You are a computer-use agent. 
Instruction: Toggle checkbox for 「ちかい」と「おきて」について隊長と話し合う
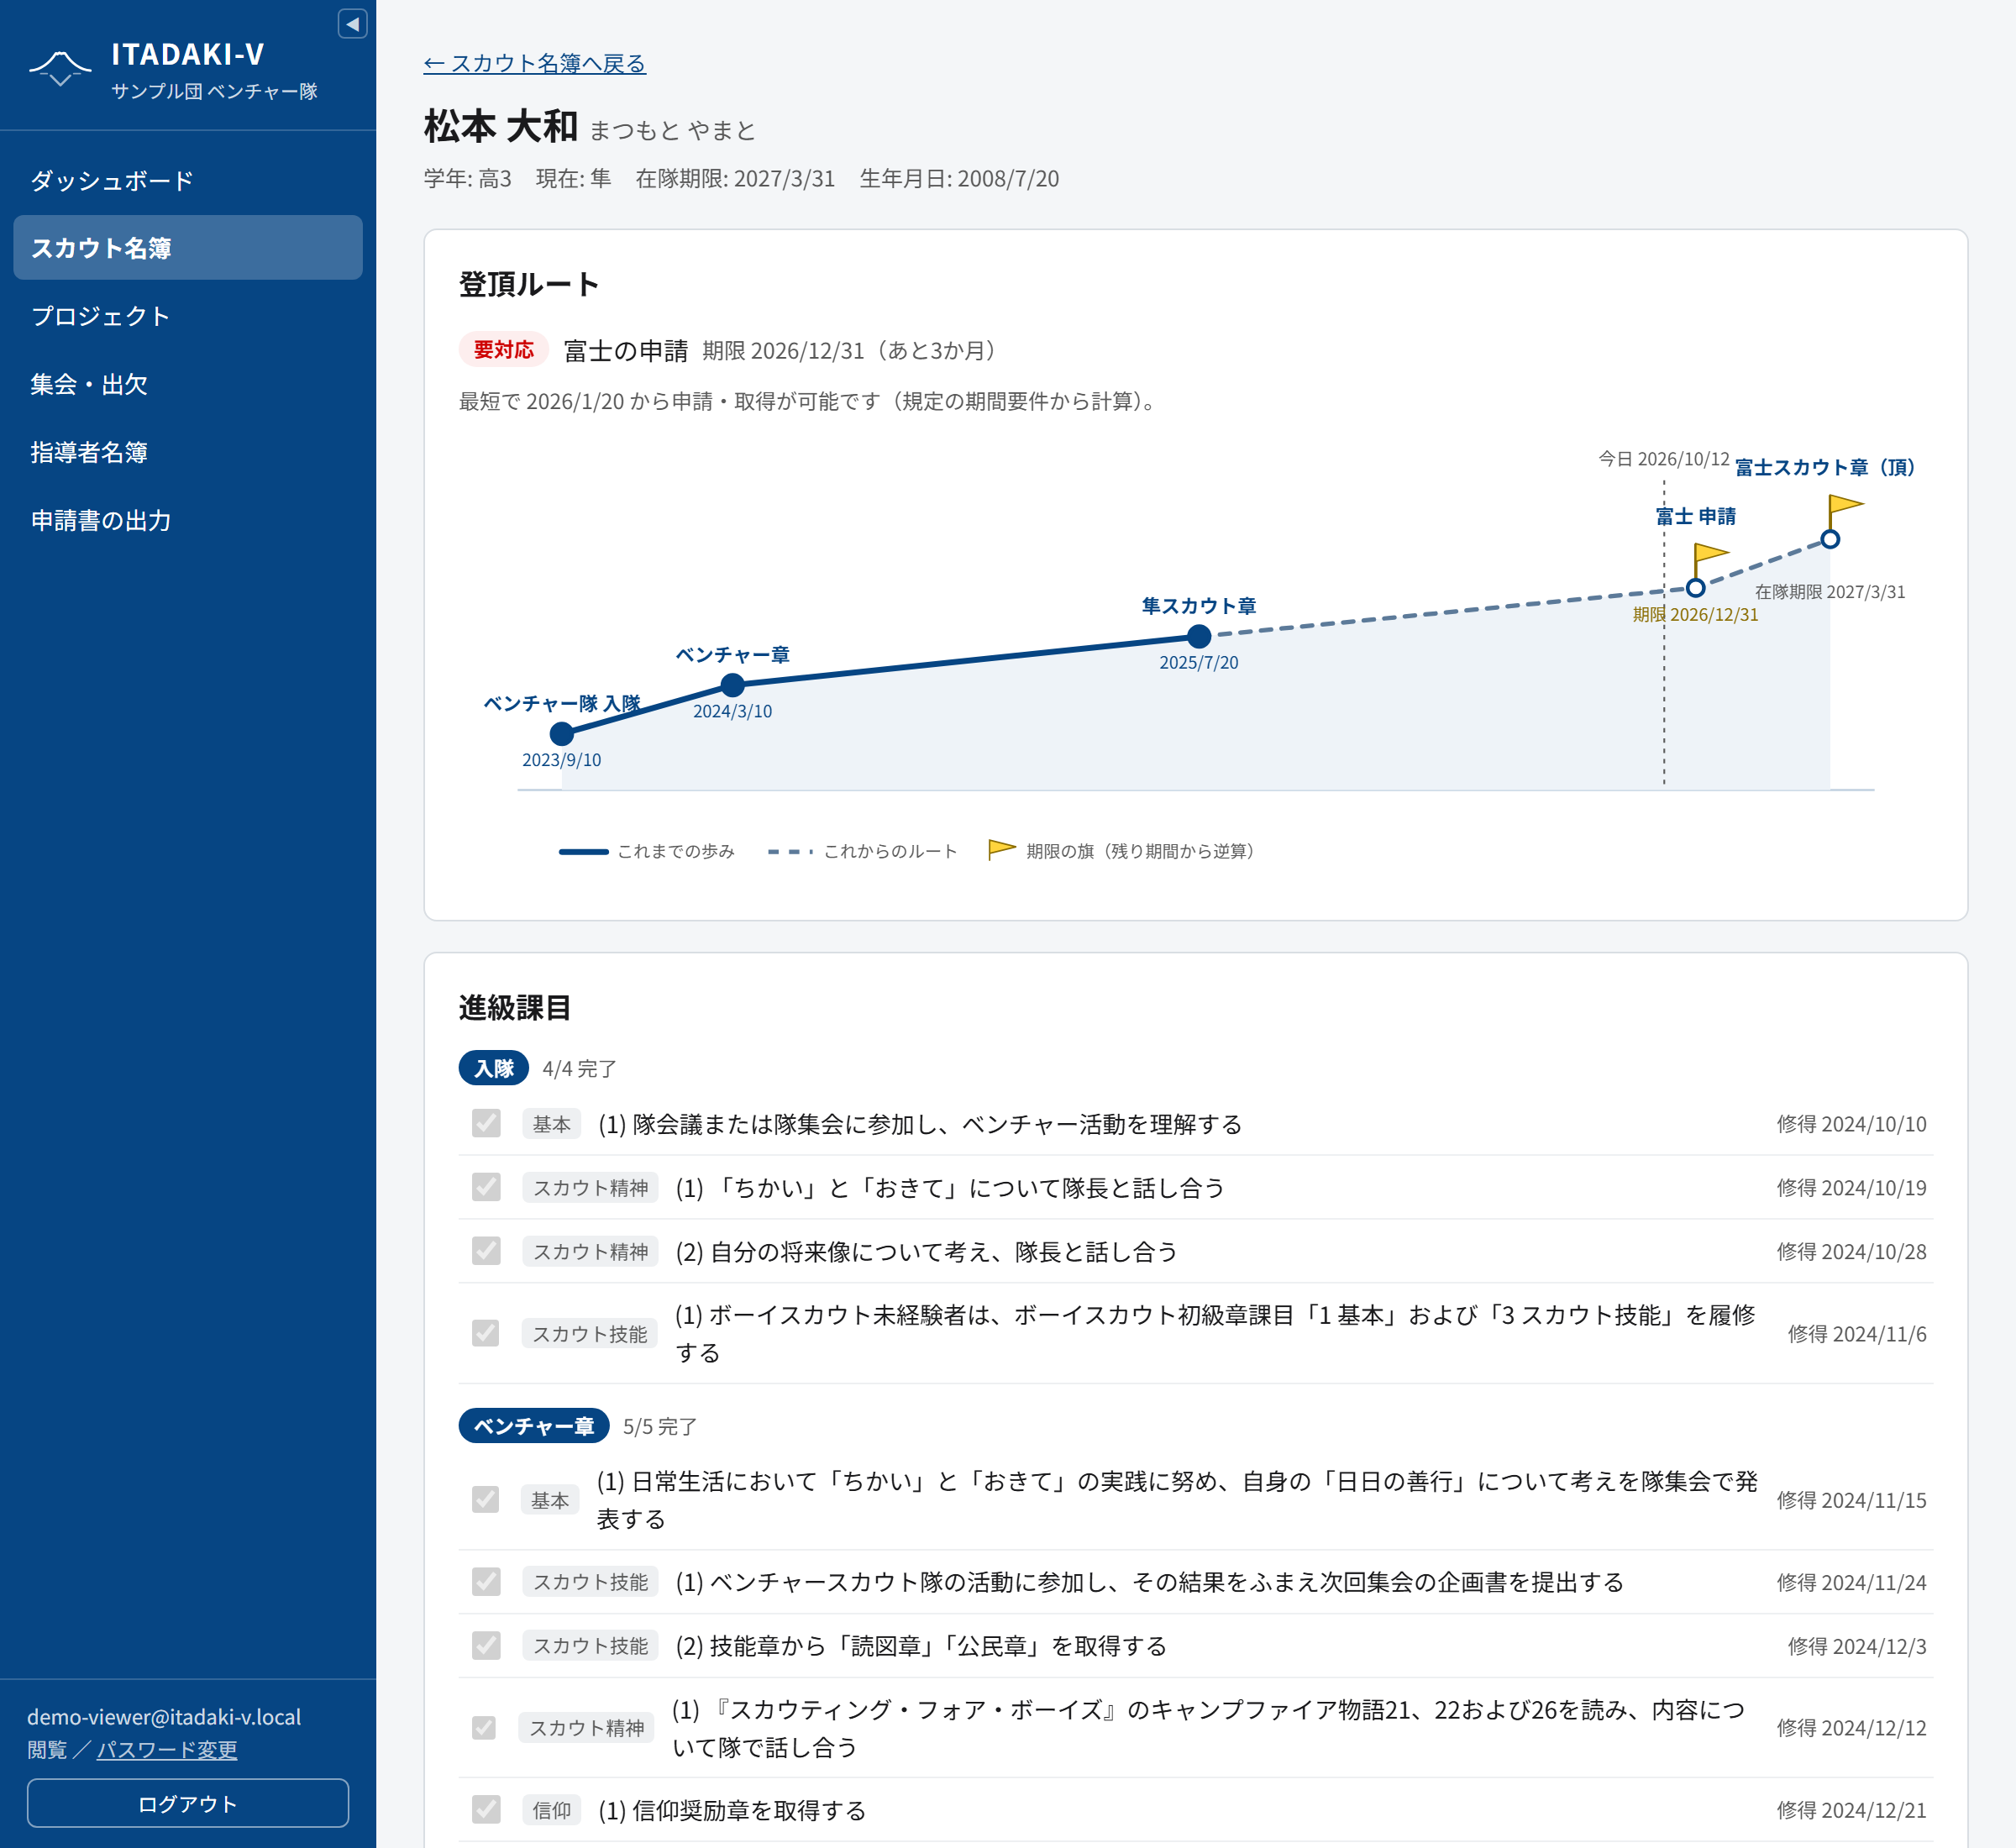pyautogui.click(x=486, y=1187)
